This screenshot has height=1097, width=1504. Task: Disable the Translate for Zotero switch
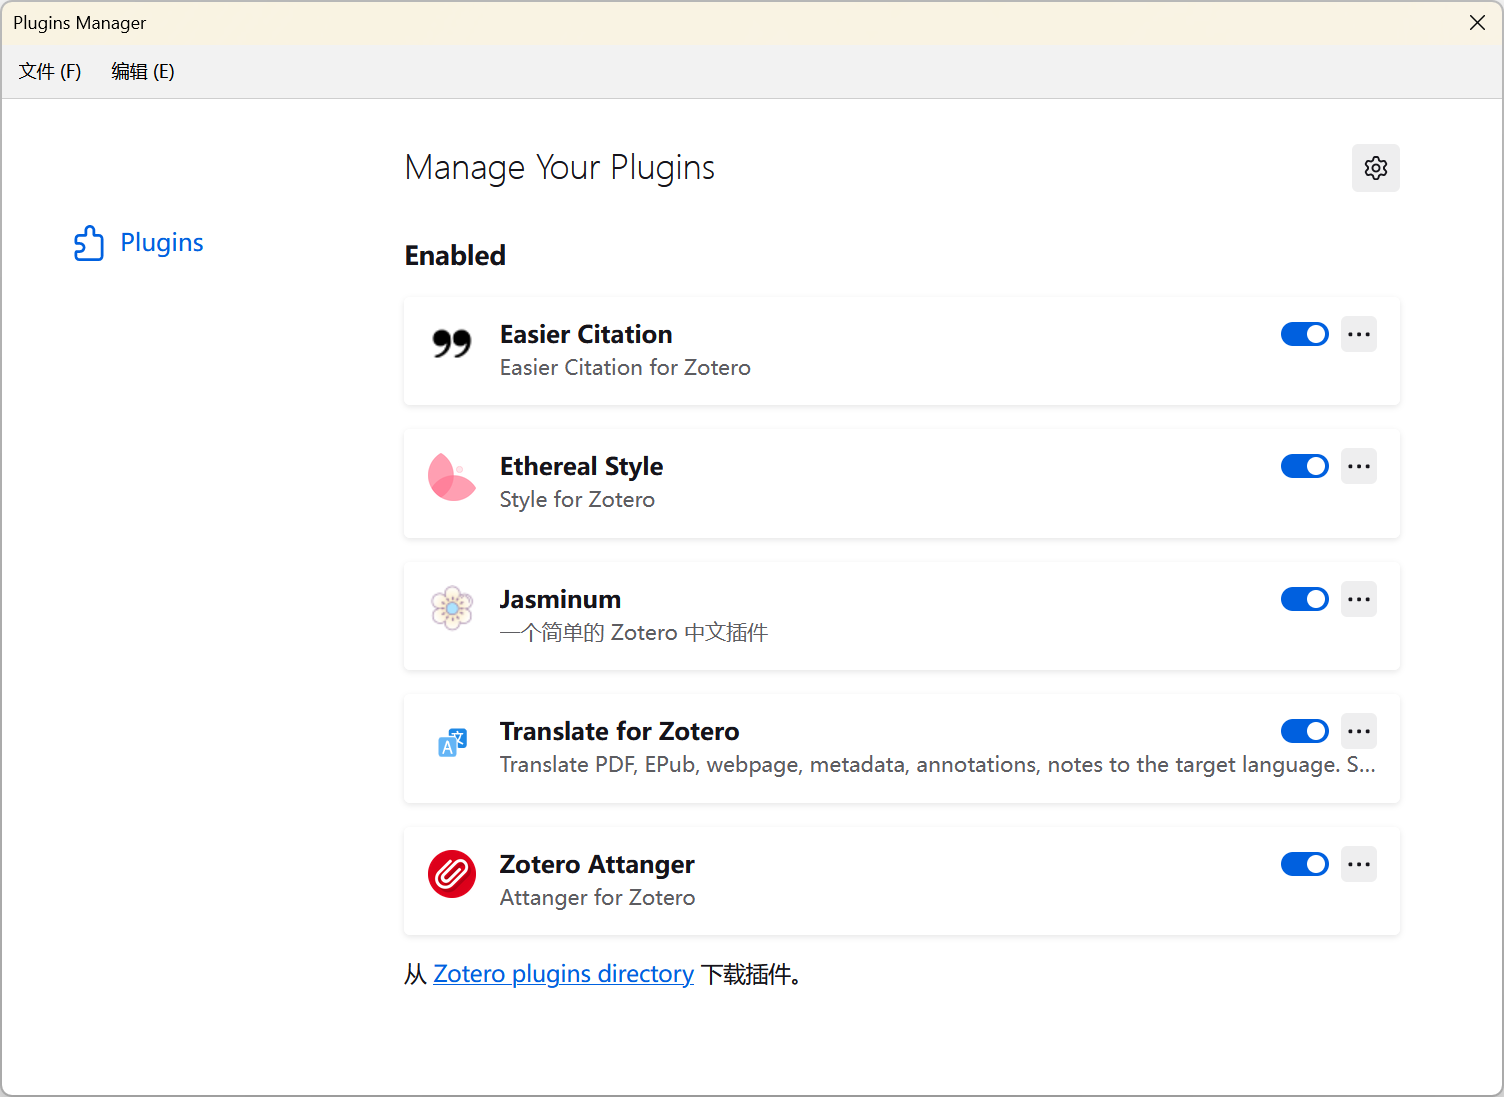point(1304,731)
